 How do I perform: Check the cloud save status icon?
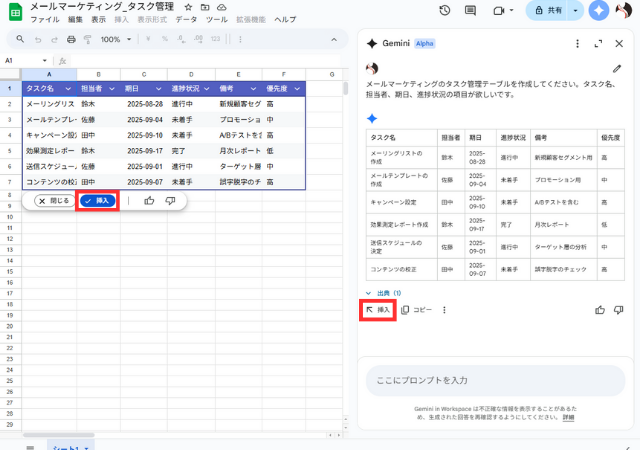coord(221,7)
